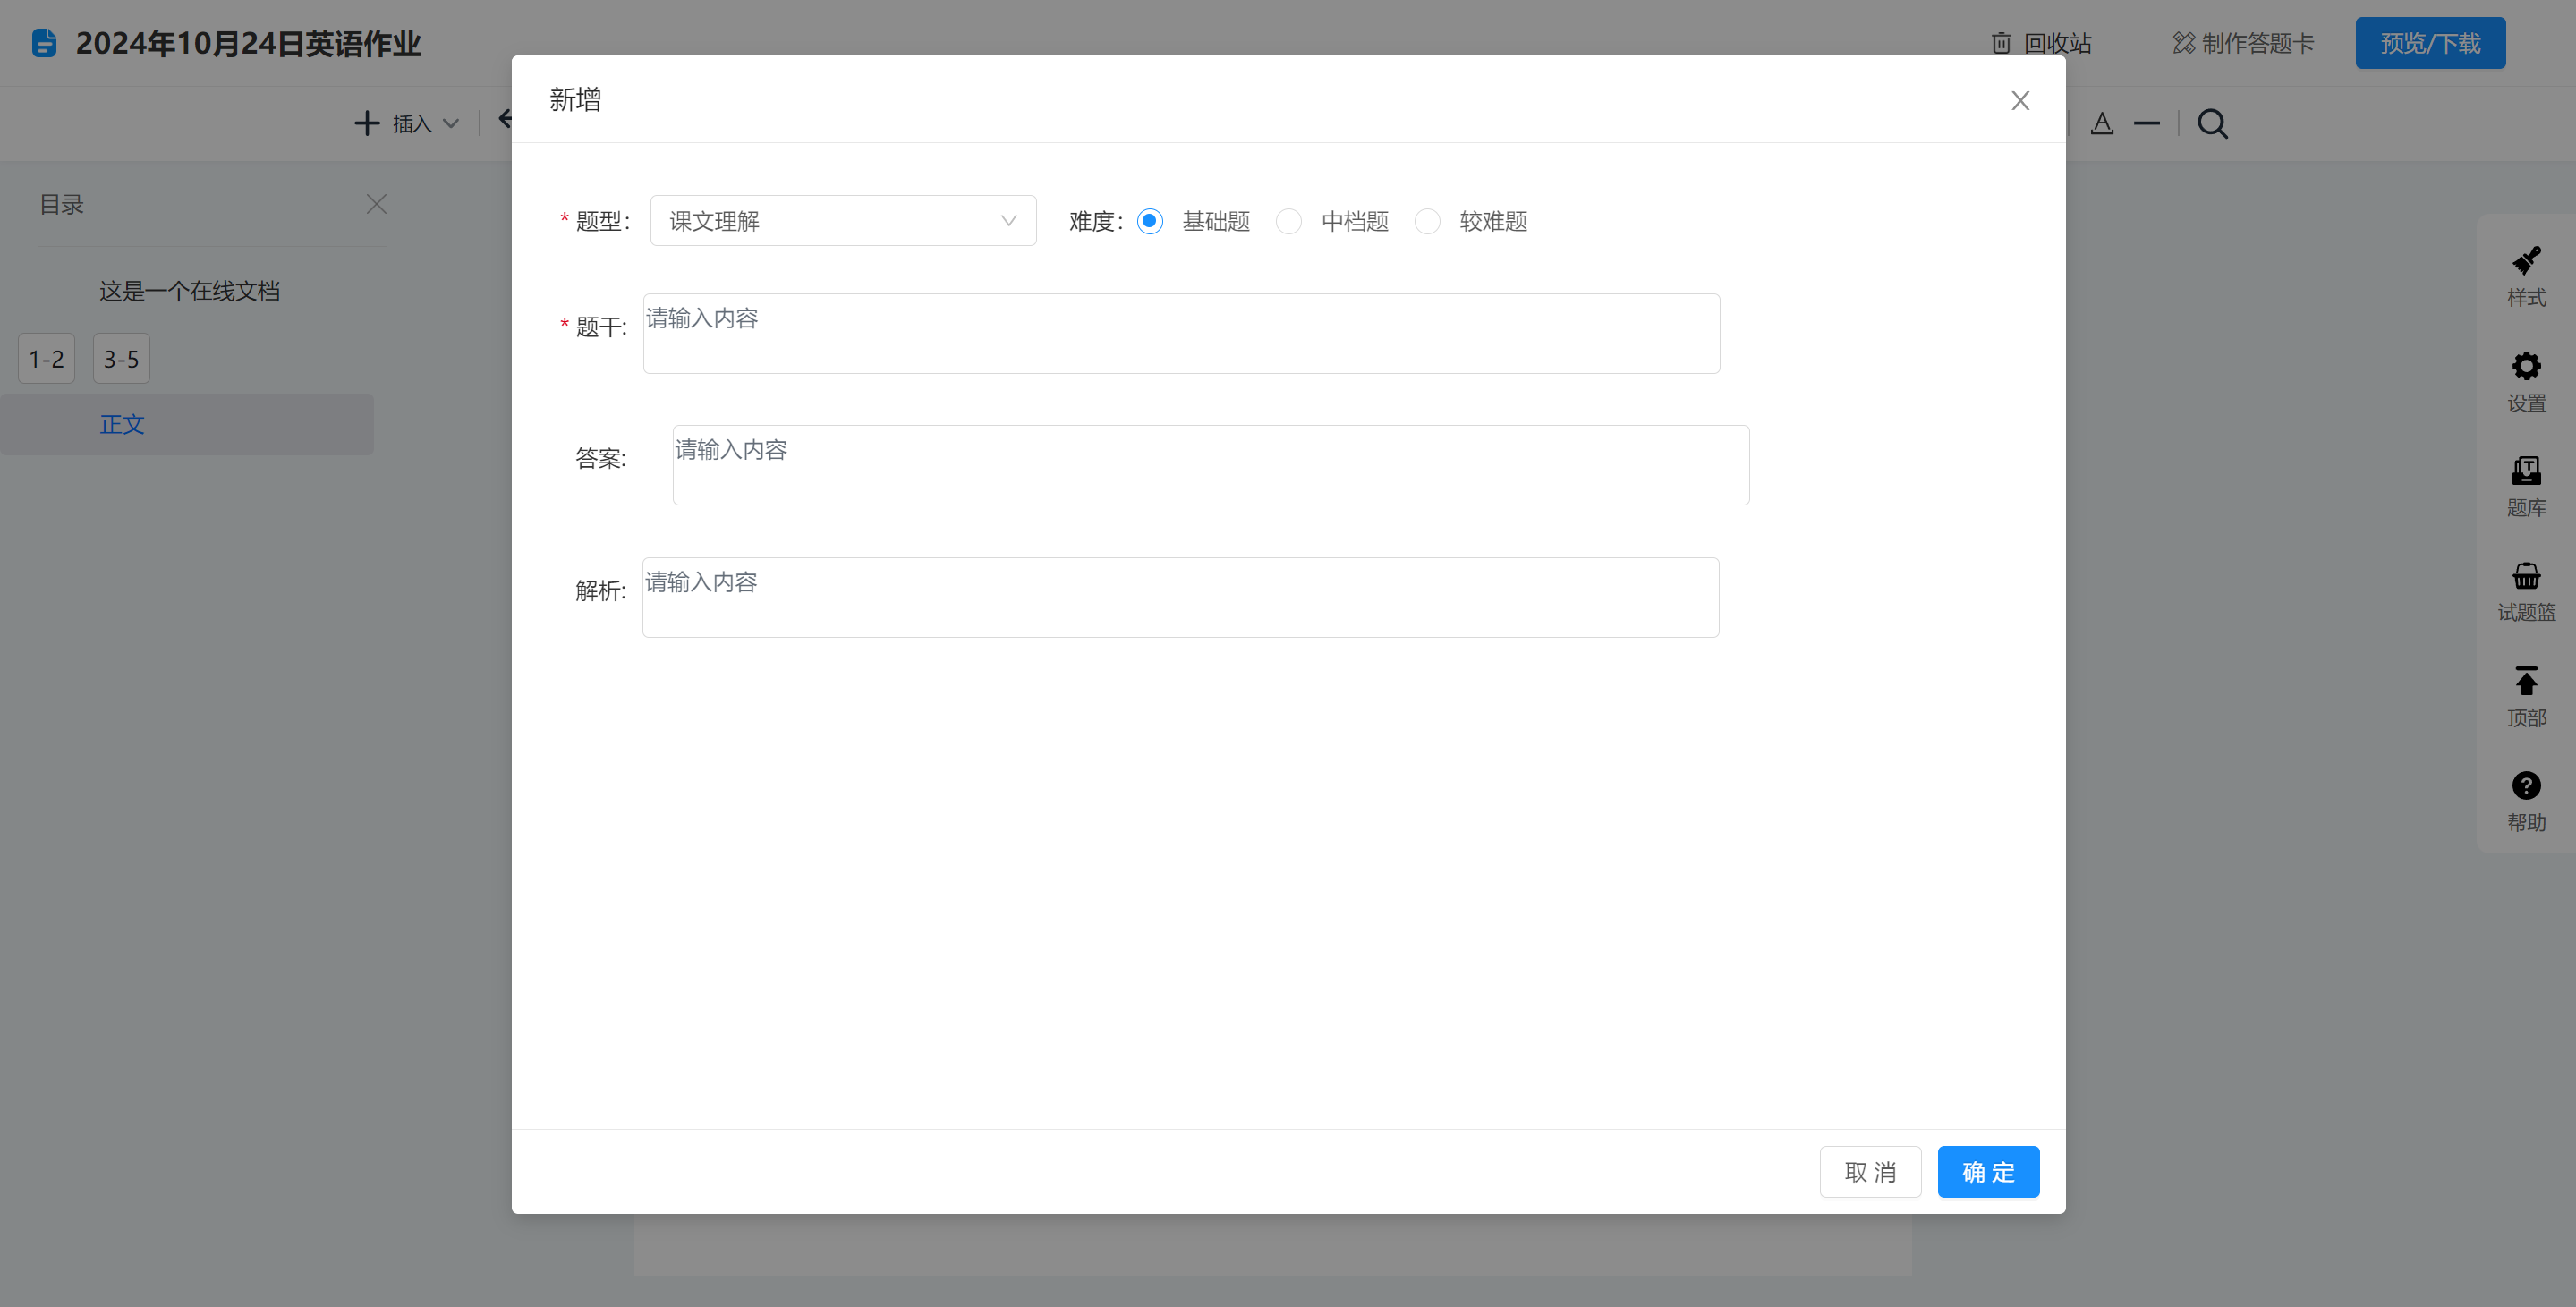Click the 2024年10月24日英语作业 title

[x=248, y=43]
